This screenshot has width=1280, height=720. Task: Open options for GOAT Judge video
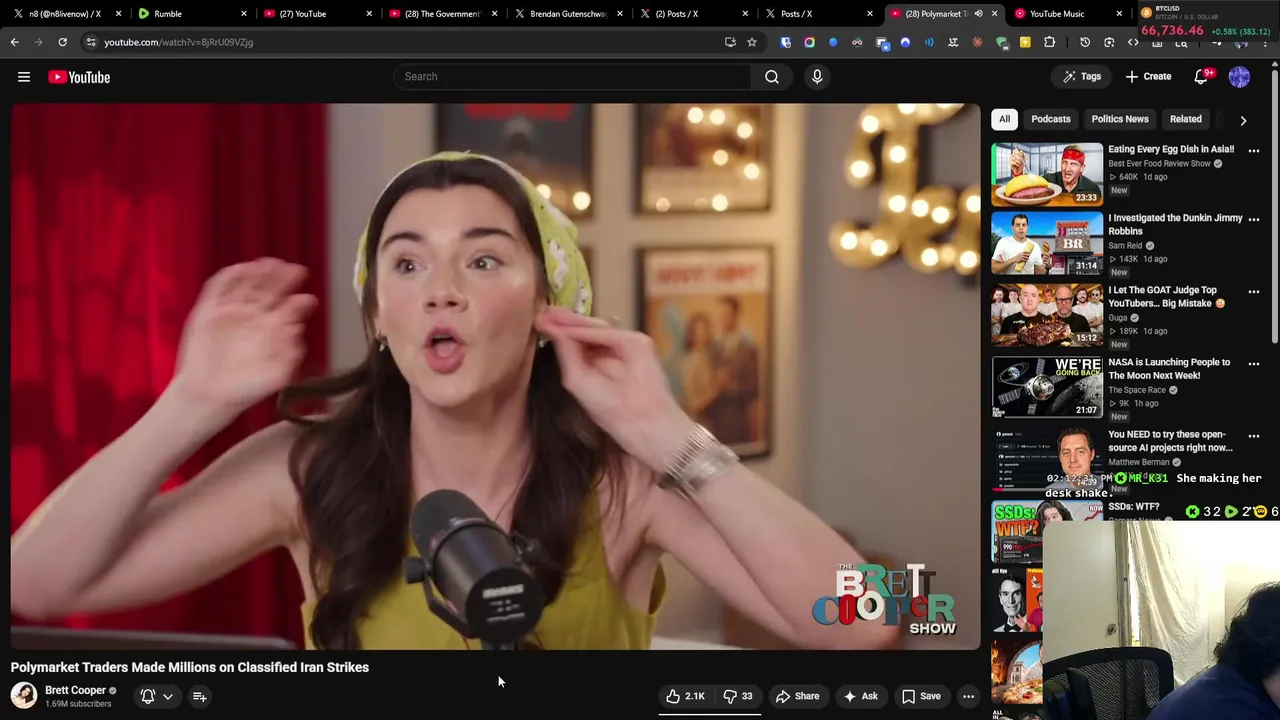point(1254,292)
